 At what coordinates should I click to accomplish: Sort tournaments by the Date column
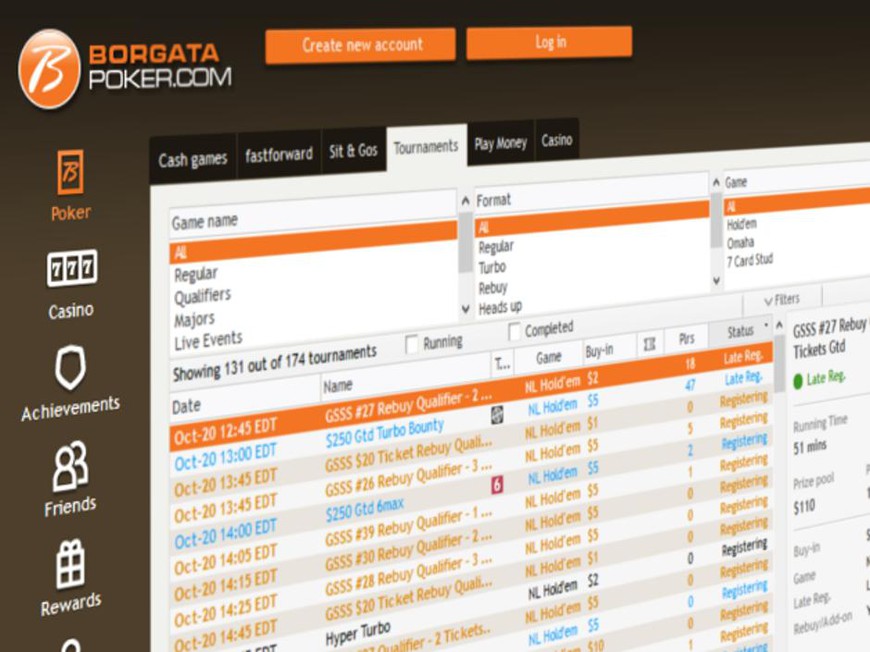(x=244, y=401)
